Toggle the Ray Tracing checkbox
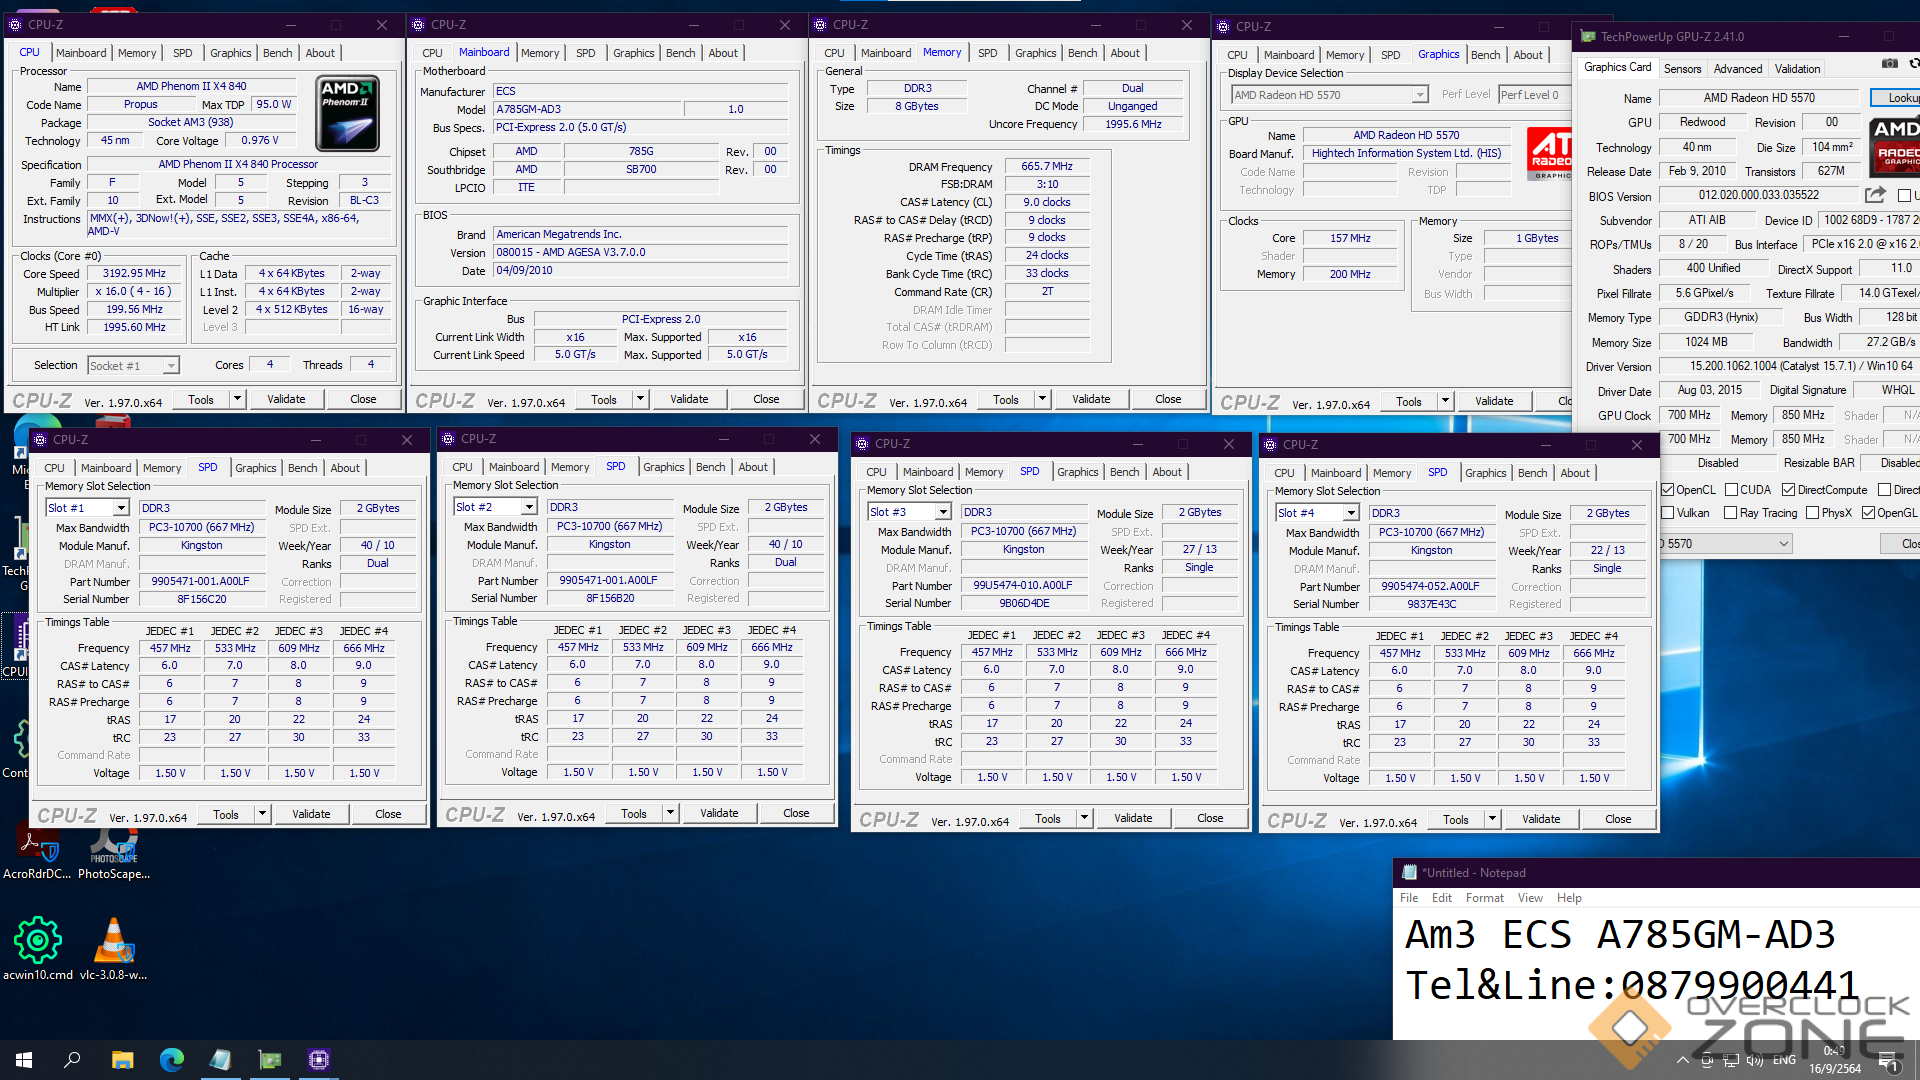Viewport: 1920px width, 1080px height. click(1731, 513)
